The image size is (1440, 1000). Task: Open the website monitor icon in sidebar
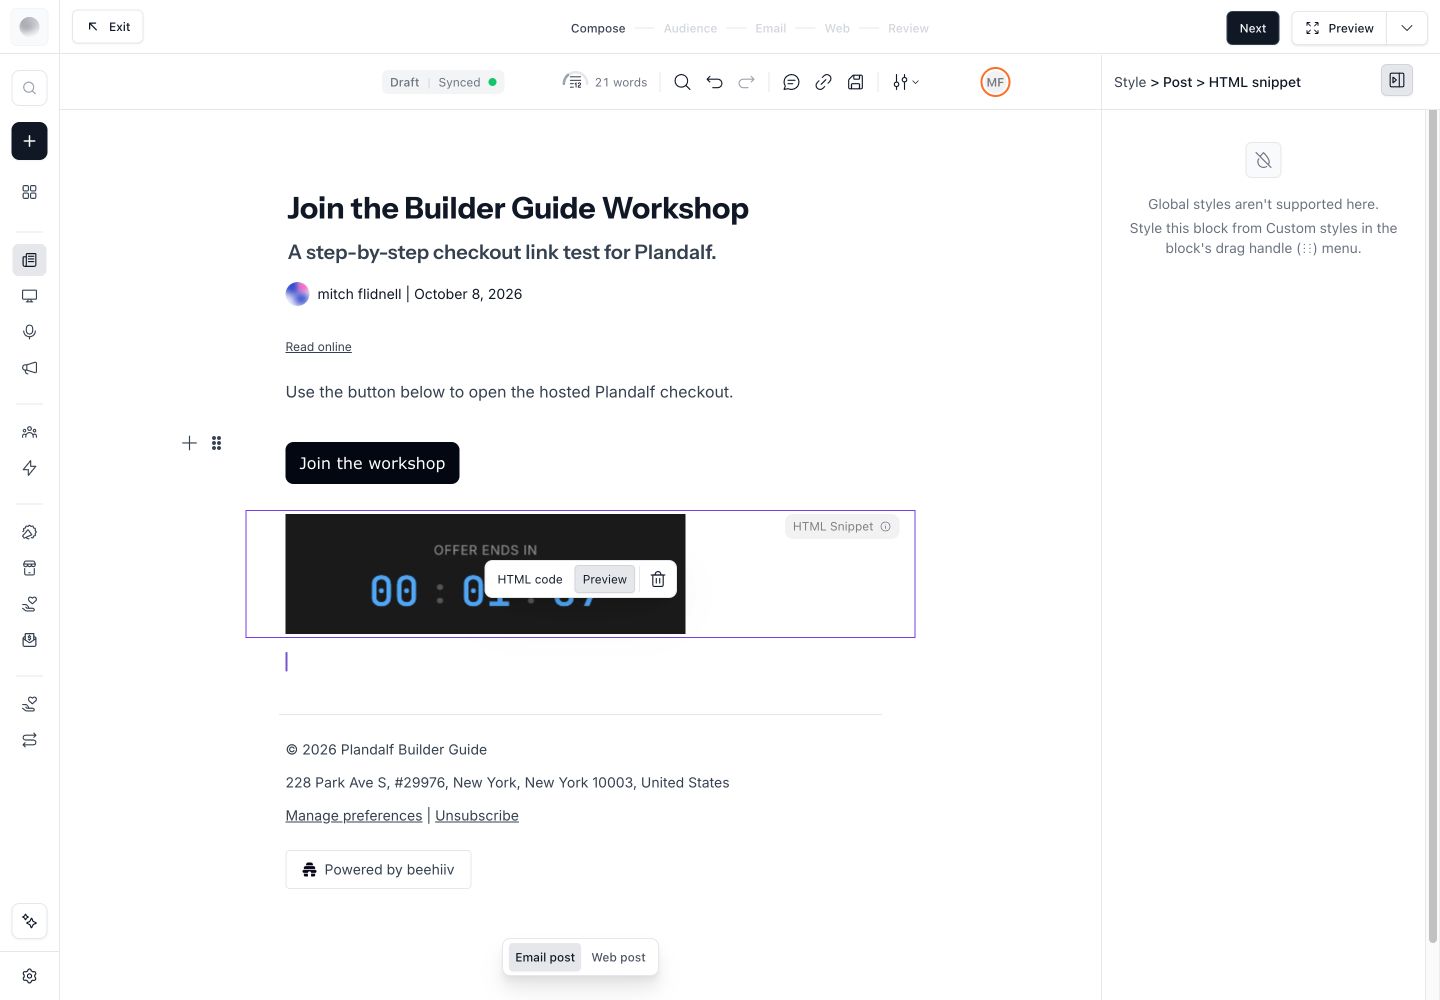29,296
